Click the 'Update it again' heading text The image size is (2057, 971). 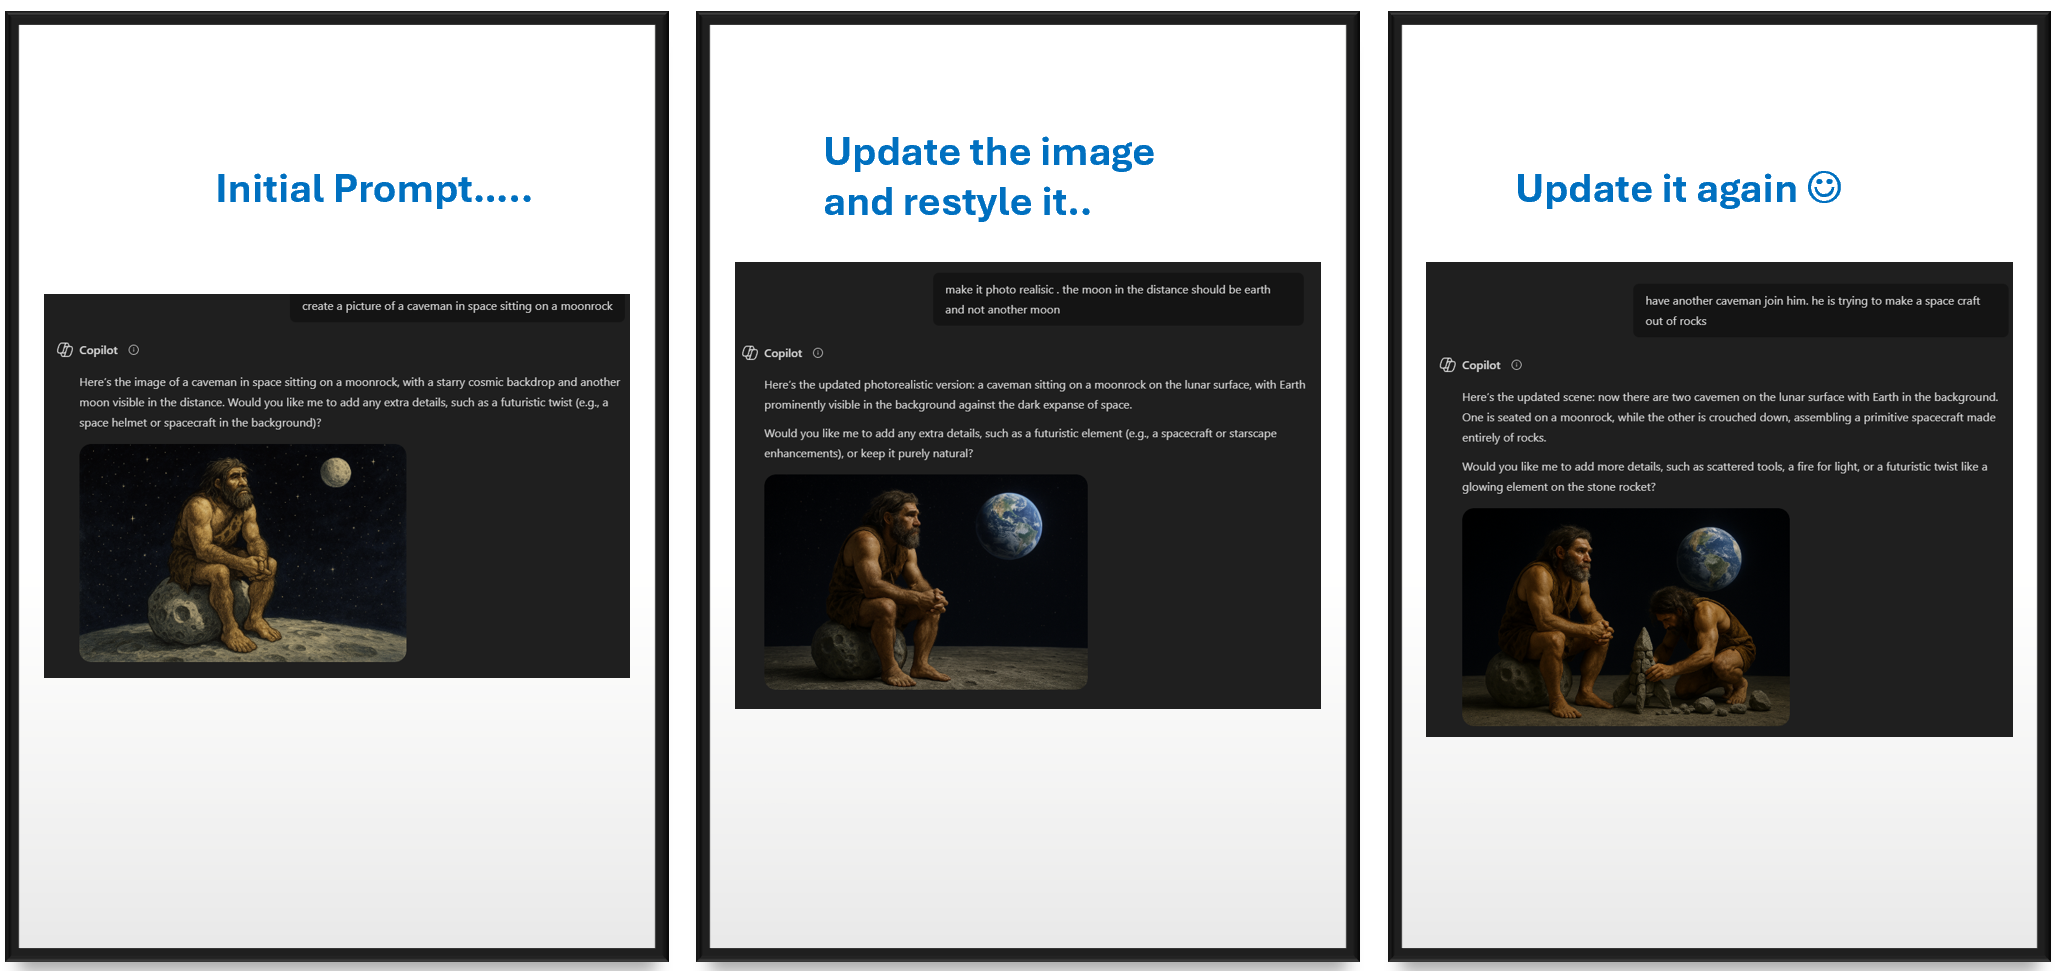[1656, 189]
